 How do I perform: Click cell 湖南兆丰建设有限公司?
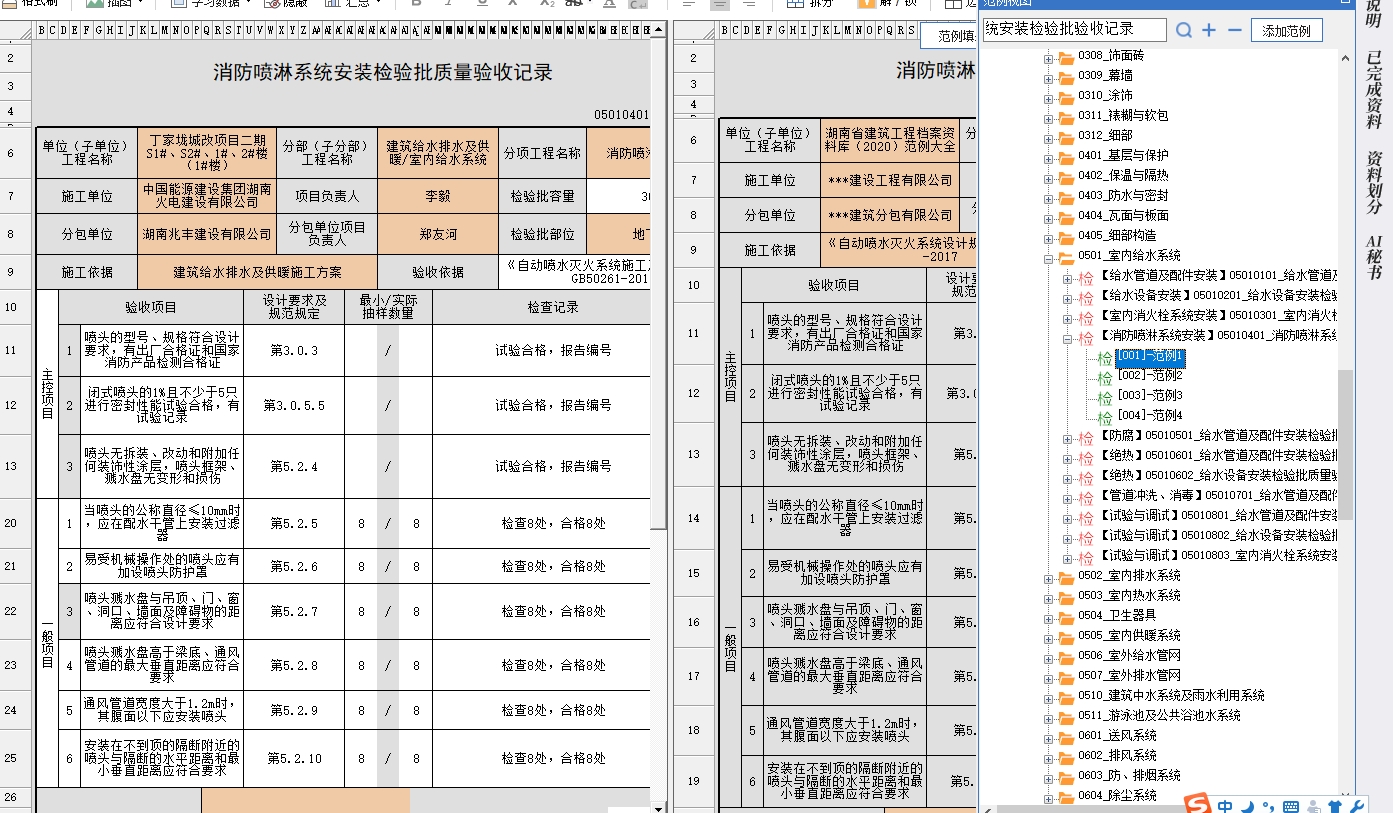[x=207, y=235]
